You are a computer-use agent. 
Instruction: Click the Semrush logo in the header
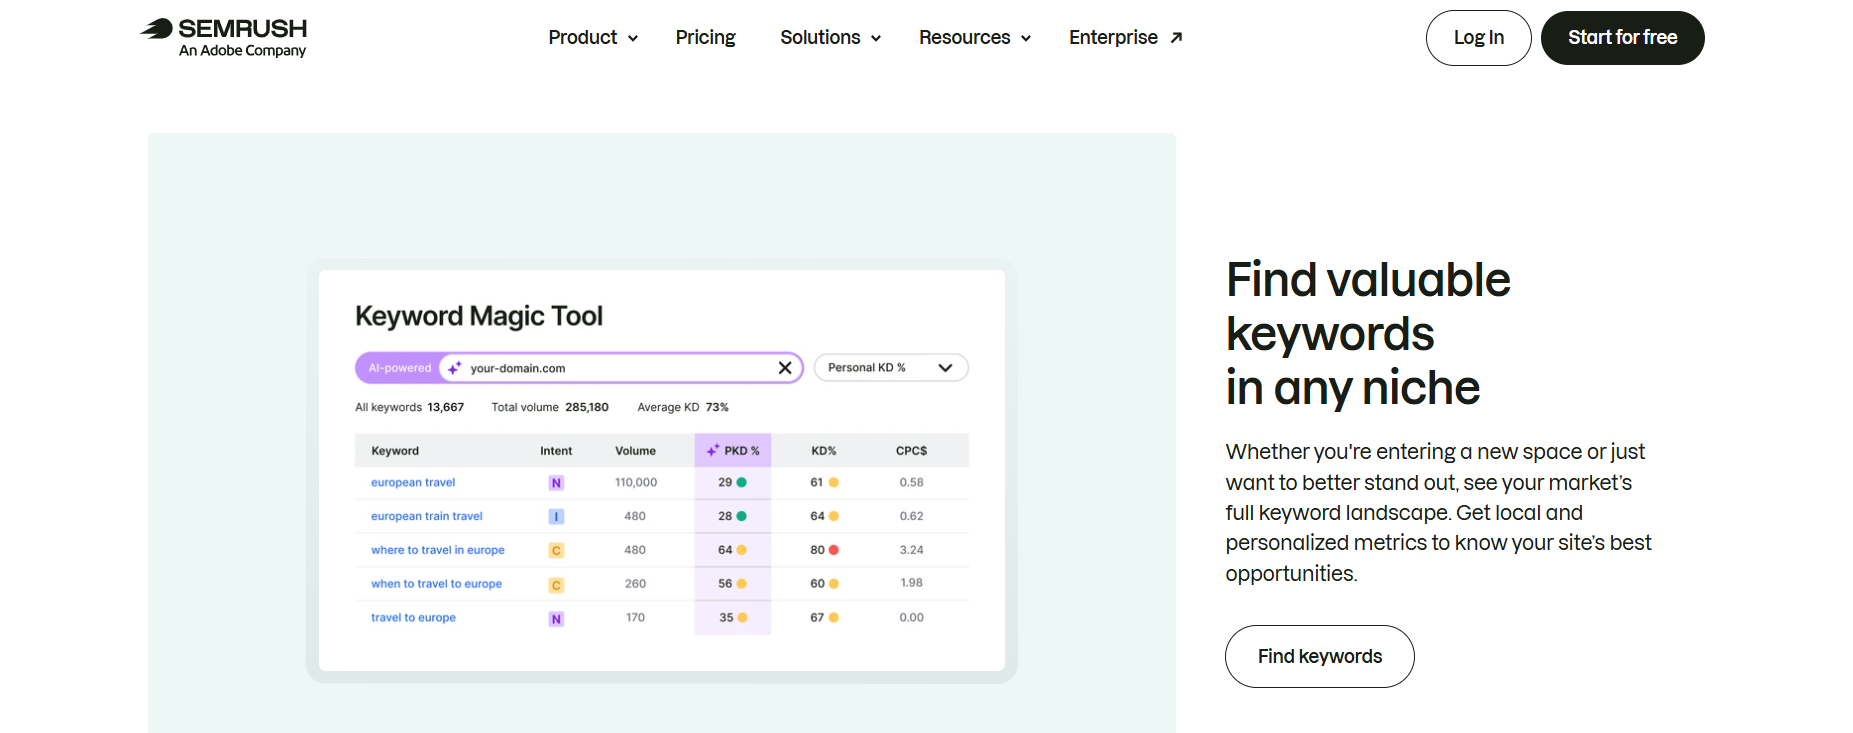pyautogui.click(x=223, y=37)
